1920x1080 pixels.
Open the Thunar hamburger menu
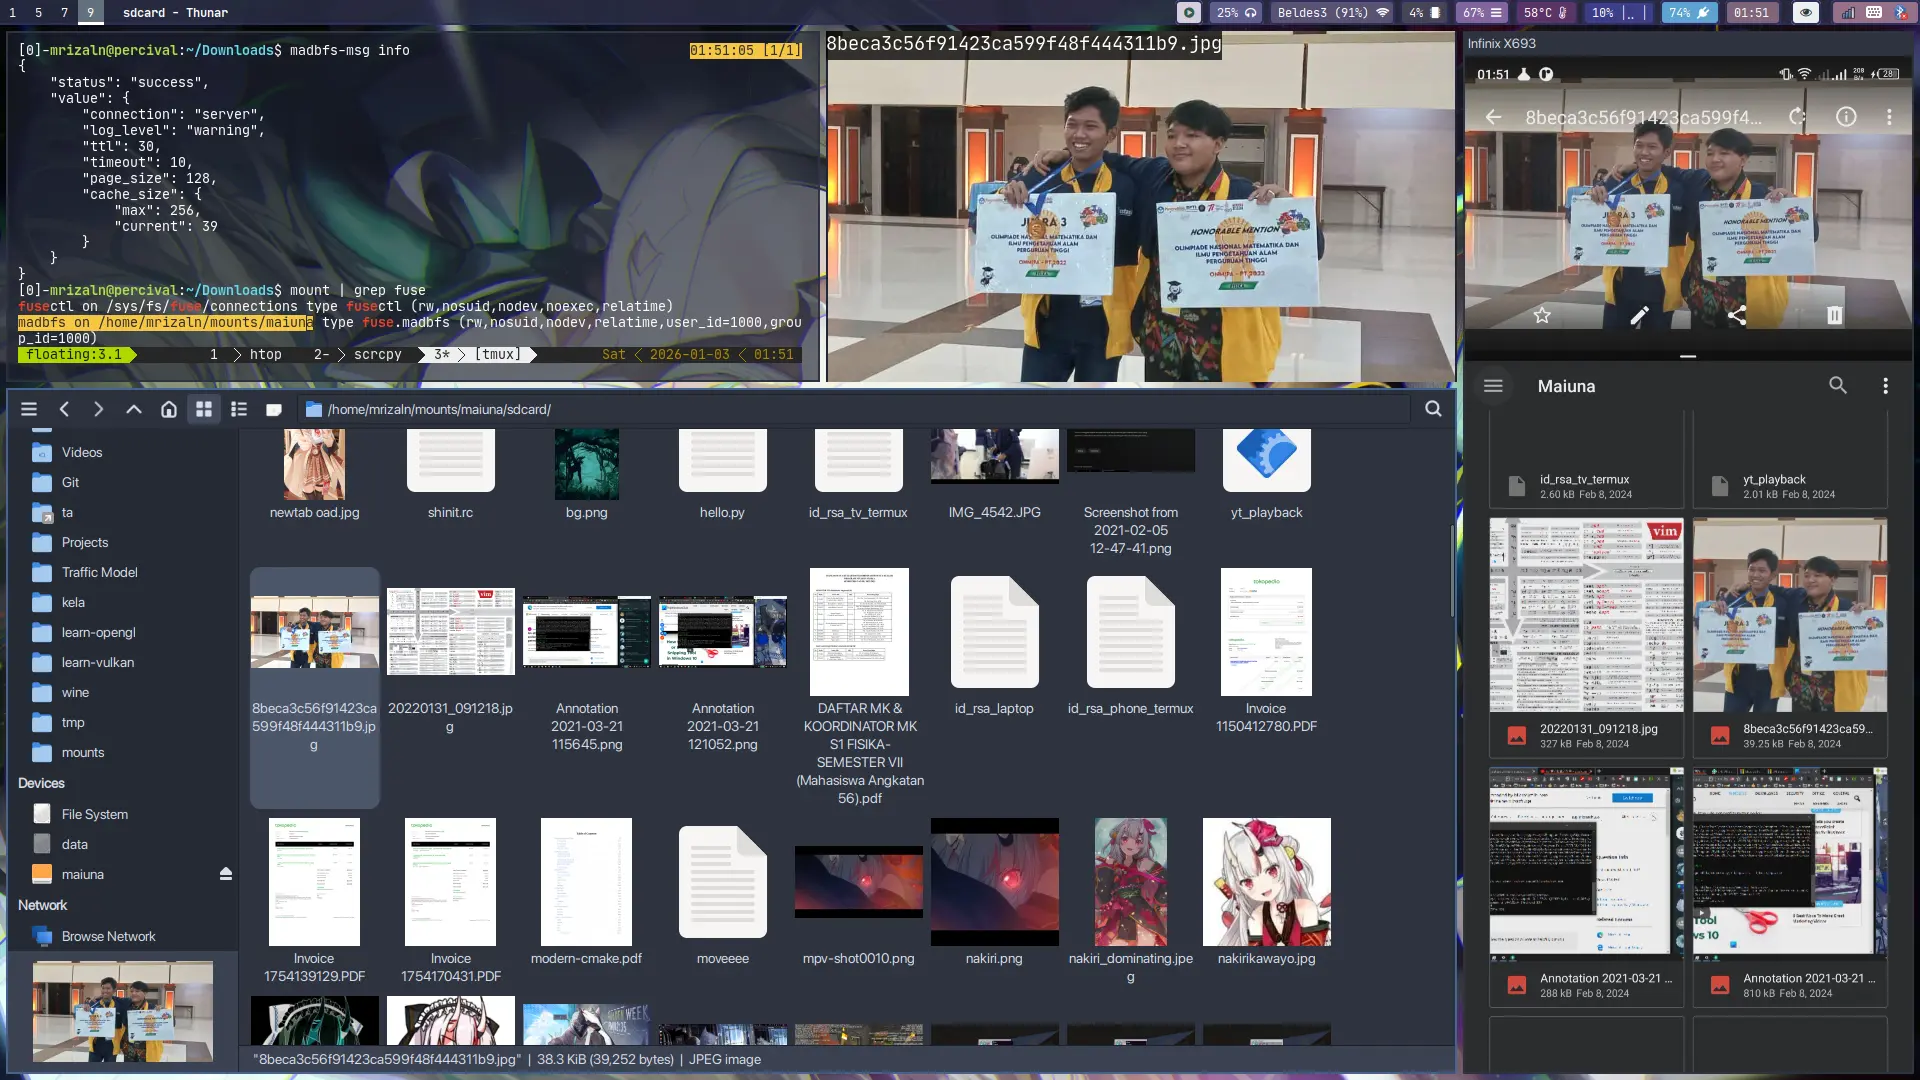[x=29, y=409]
